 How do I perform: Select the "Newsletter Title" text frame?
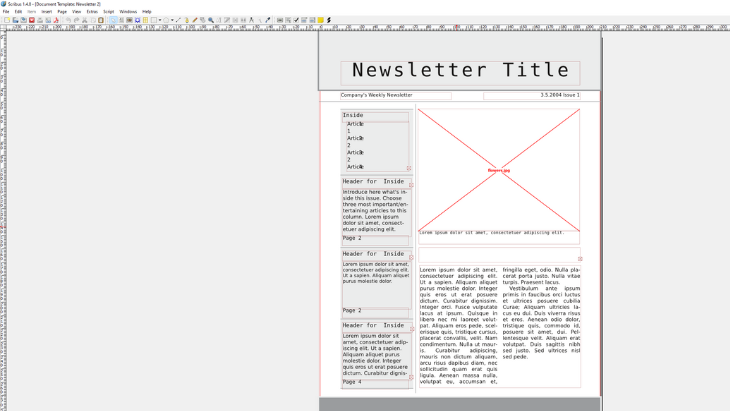(460, 73)
